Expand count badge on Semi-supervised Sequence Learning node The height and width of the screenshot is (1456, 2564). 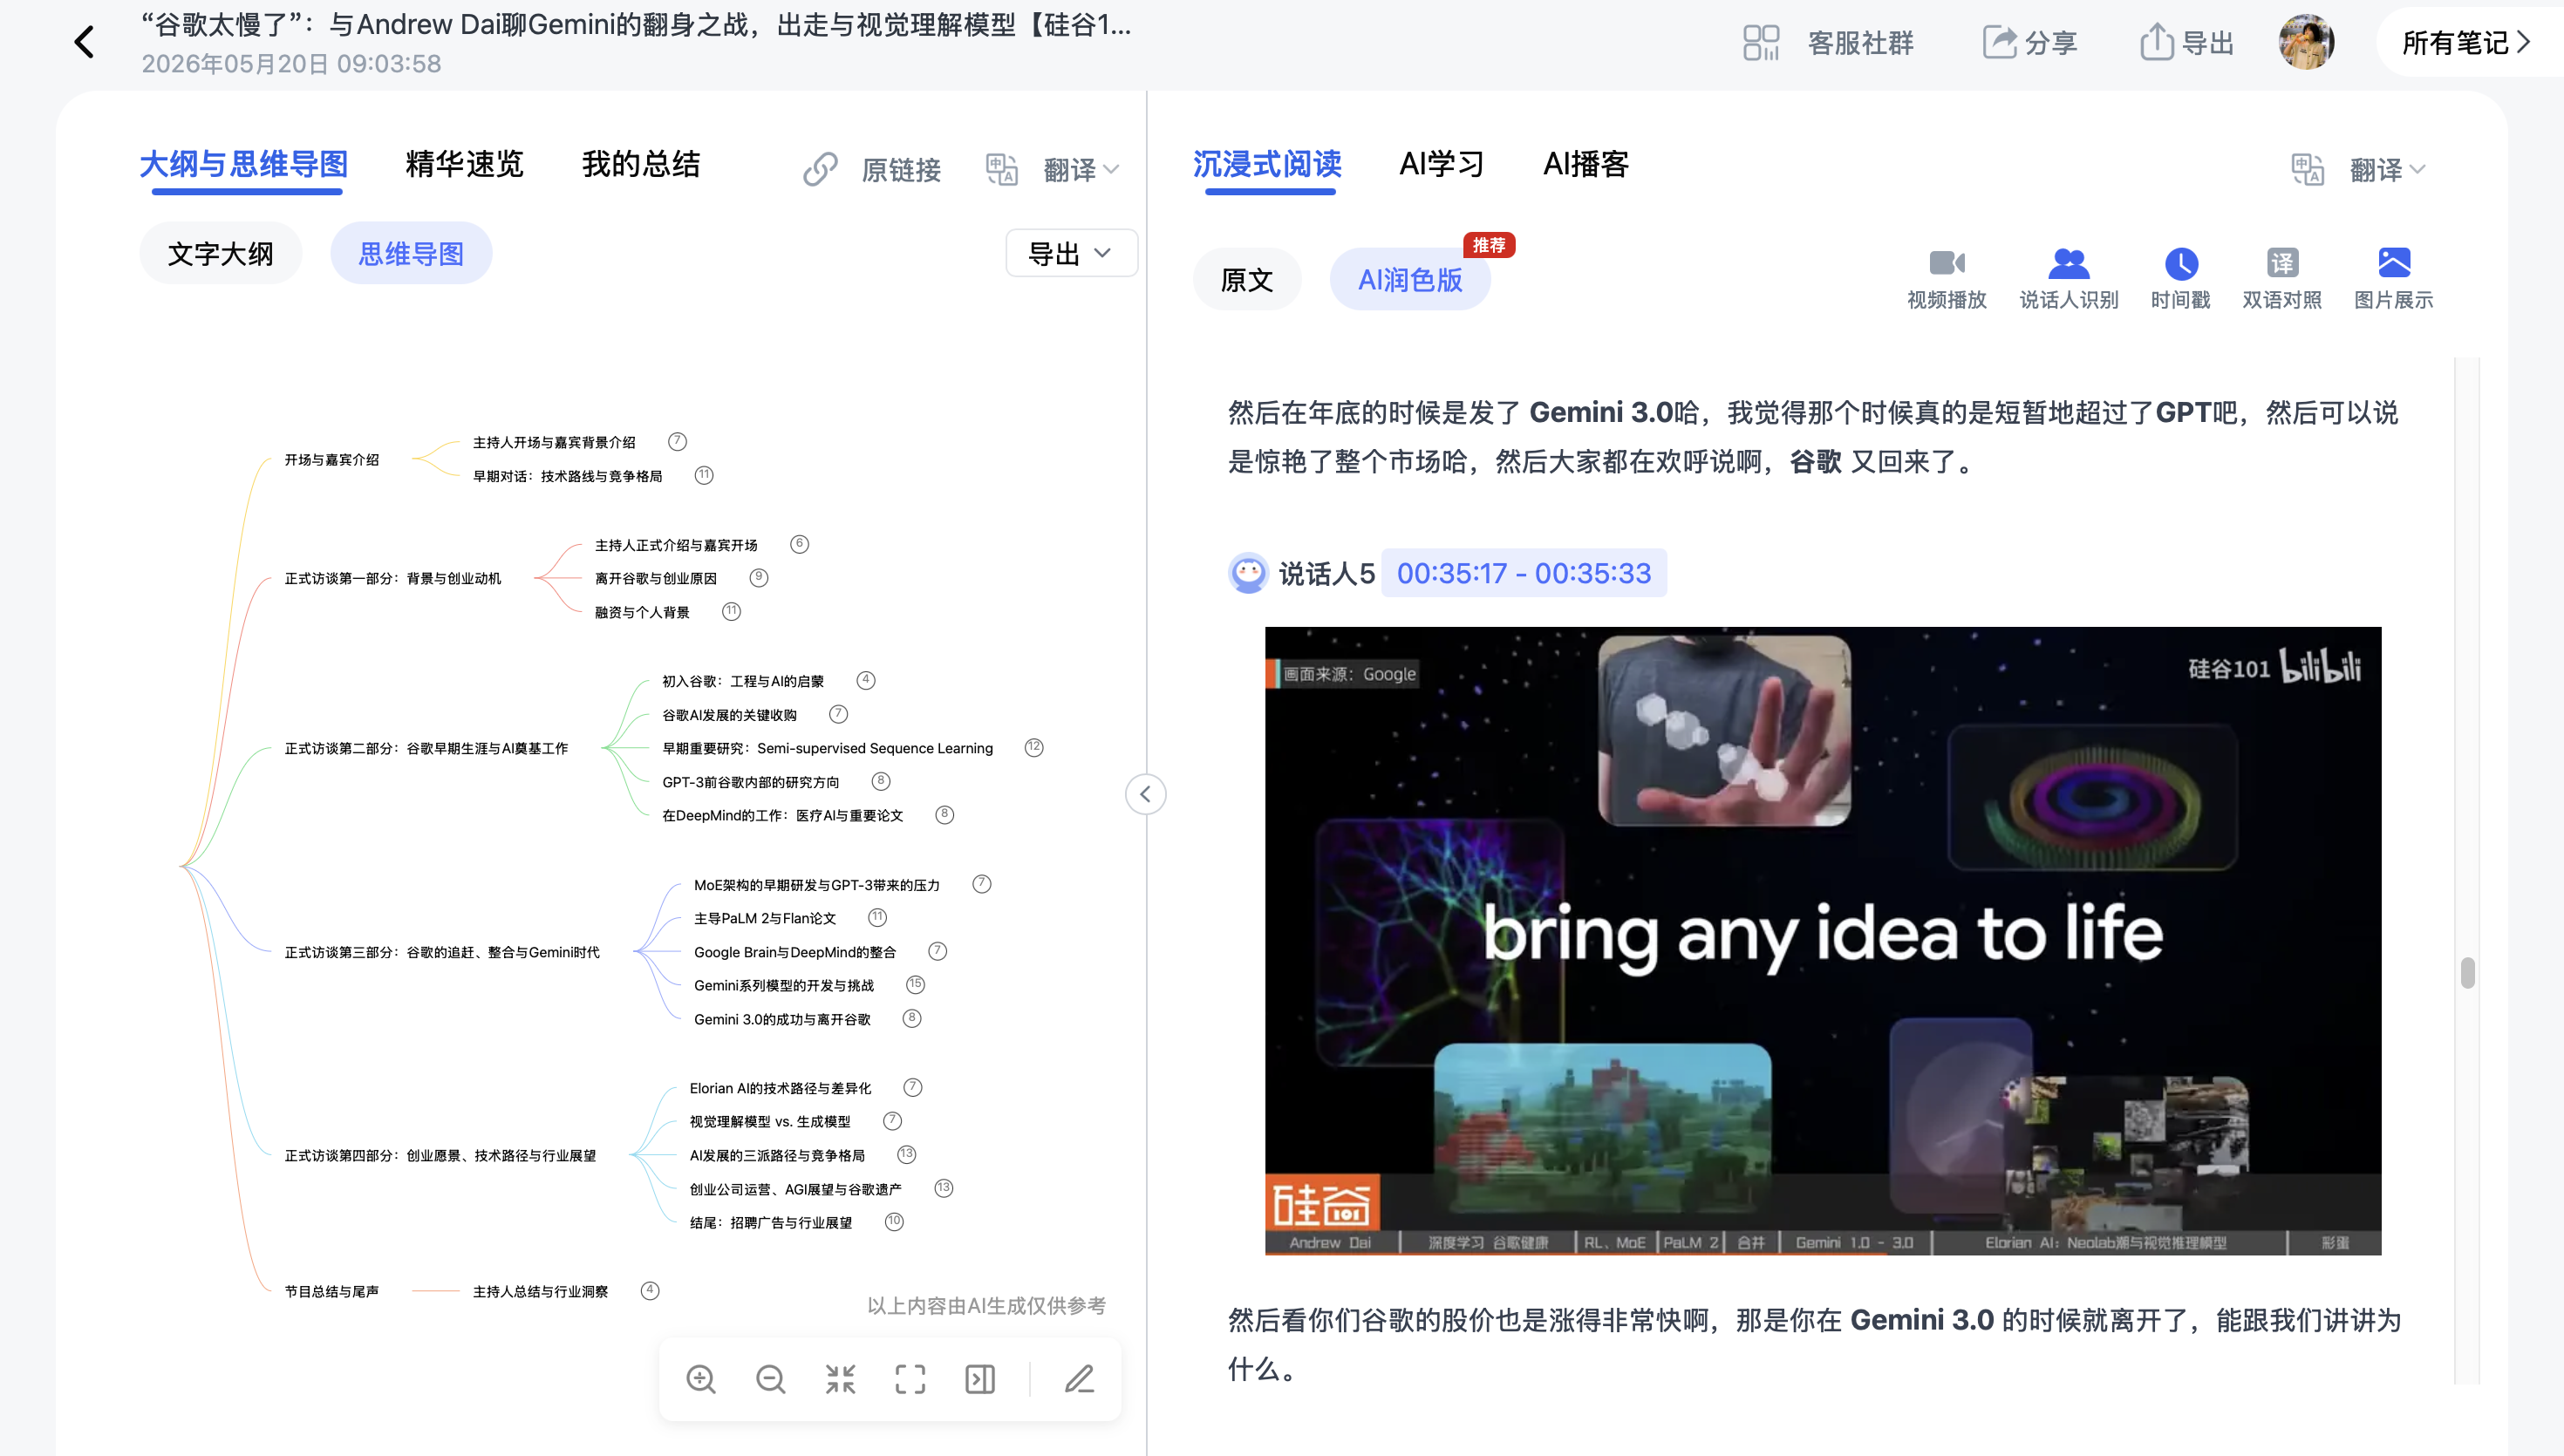(1034, 747)
